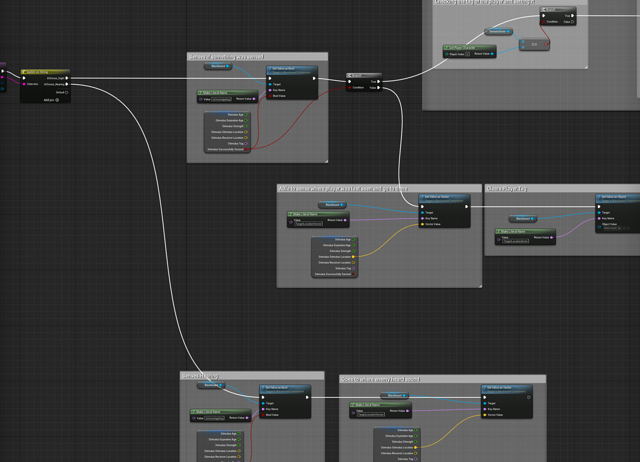This screenshot has width=640, height=462.
Task: Click the Condition pin on the top Branch node
Action: (544, 22)
